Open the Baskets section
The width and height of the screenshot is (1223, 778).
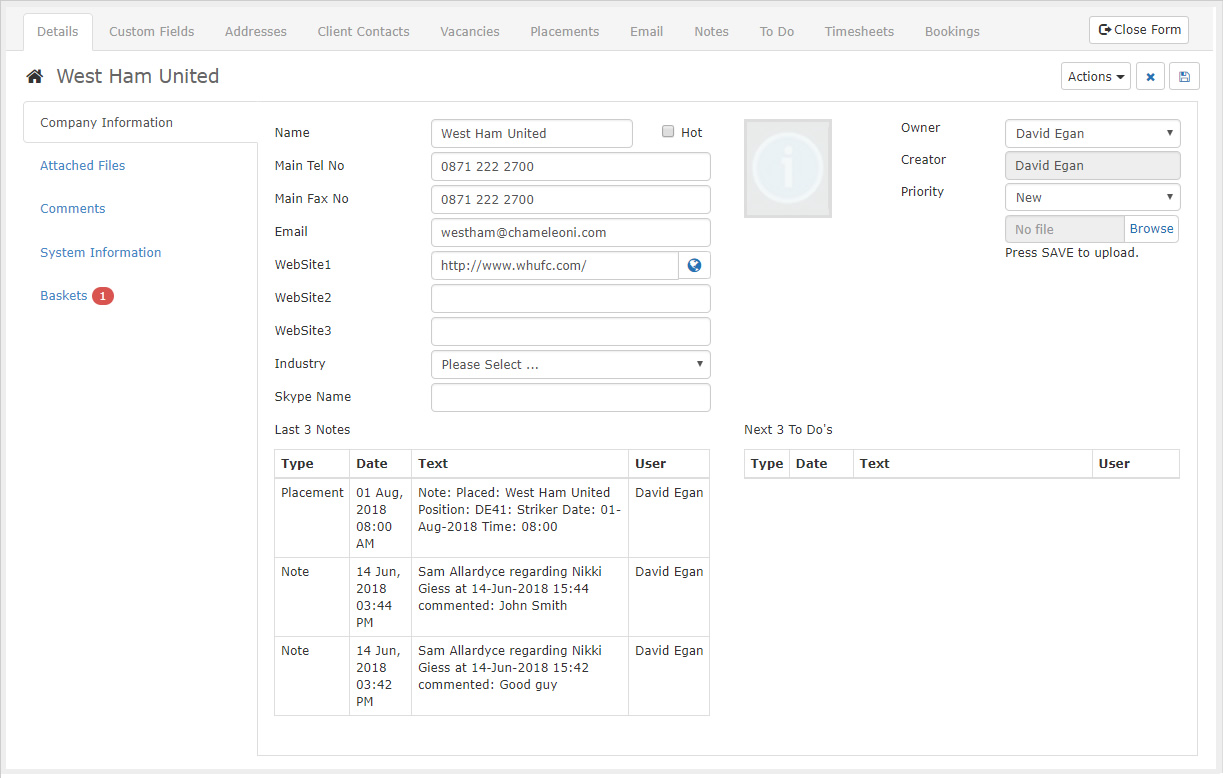(64, 296)
